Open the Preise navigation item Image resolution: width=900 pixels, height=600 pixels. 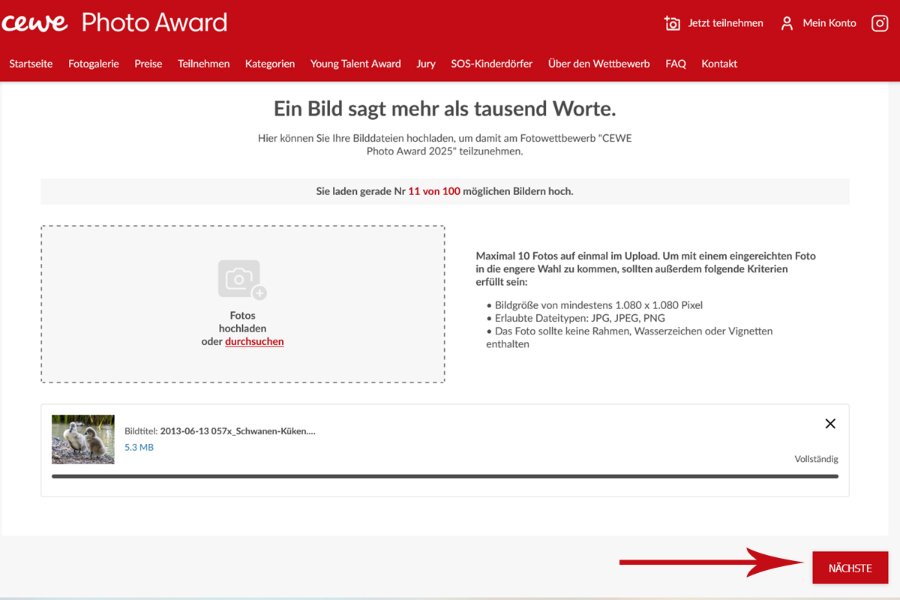click(148, 64)
